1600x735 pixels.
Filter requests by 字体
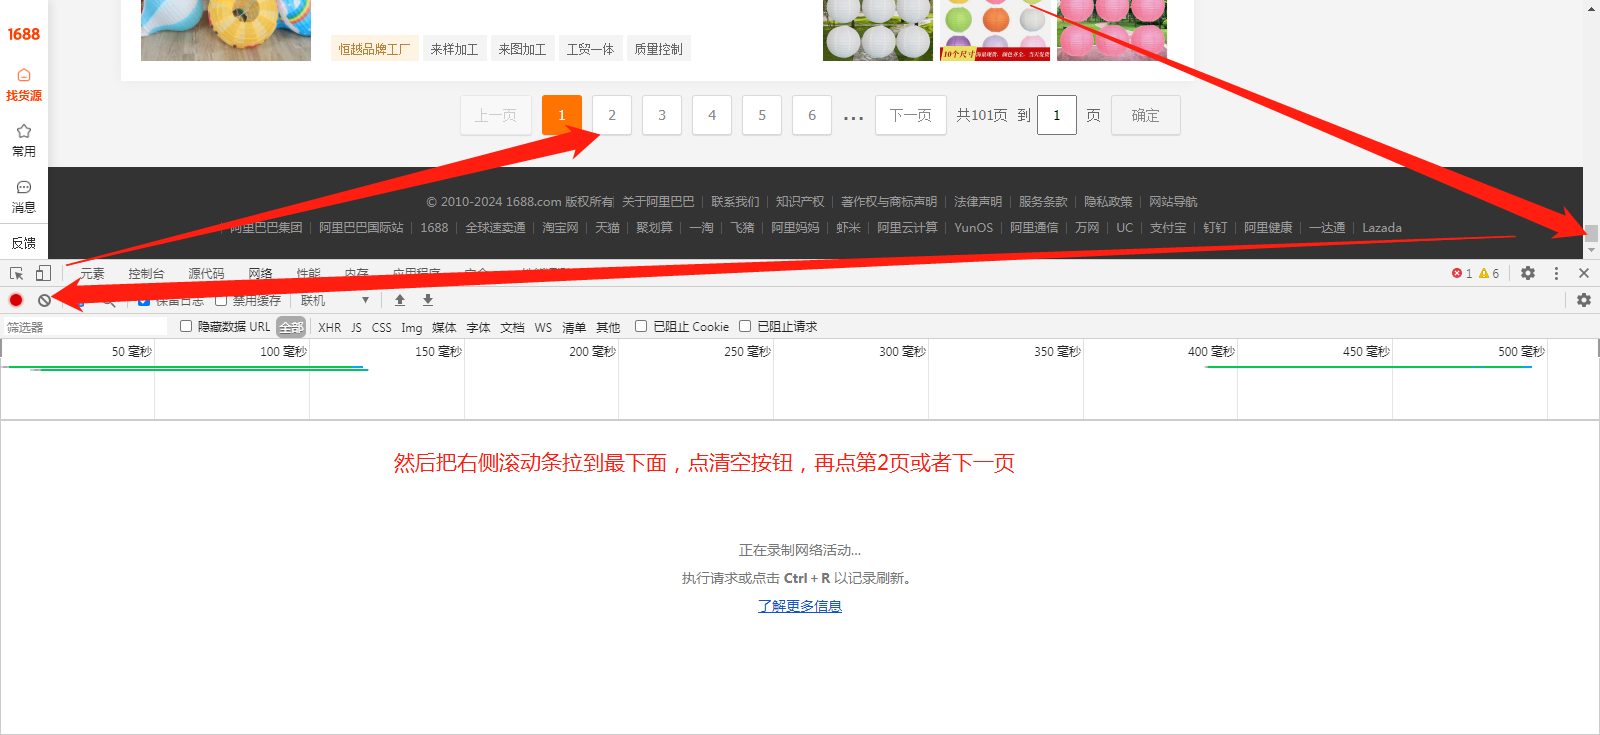(479, 327)
